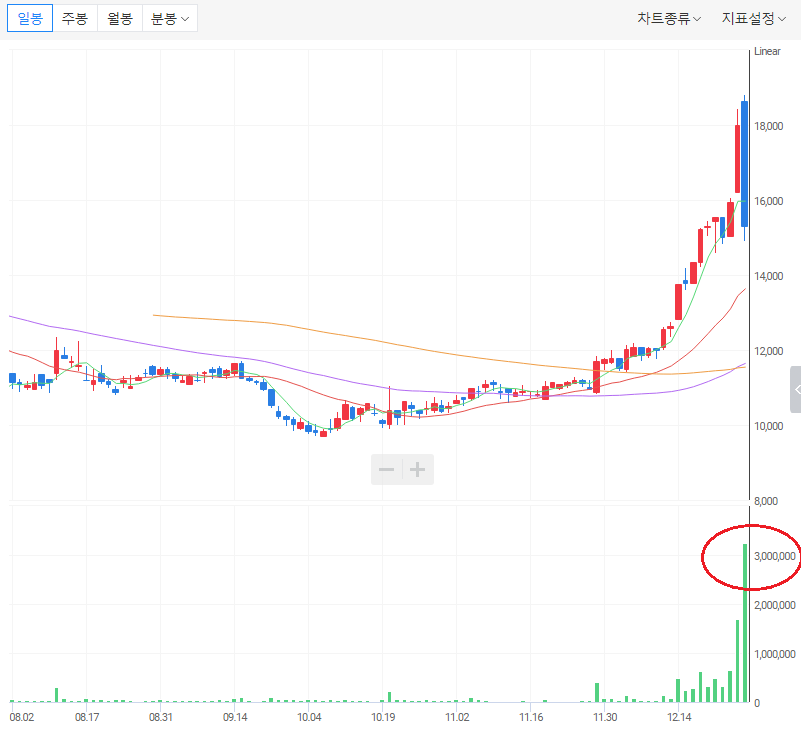
Task: Click the 12,000 price axis label
Action: 768,351
